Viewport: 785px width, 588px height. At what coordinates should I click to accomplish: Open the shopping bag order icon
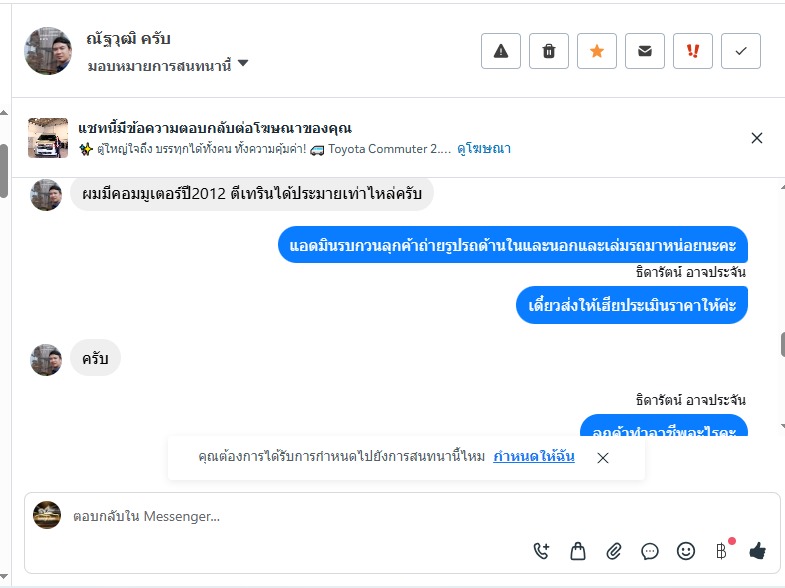click(577, 550)
